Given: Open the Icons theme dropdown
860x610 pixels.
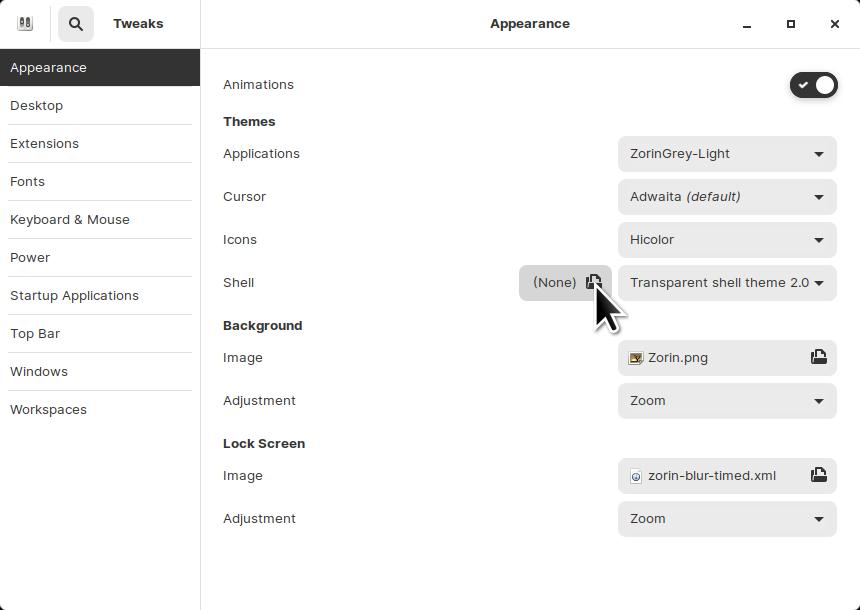Looking at the screenshot, I should pos(727,240).
